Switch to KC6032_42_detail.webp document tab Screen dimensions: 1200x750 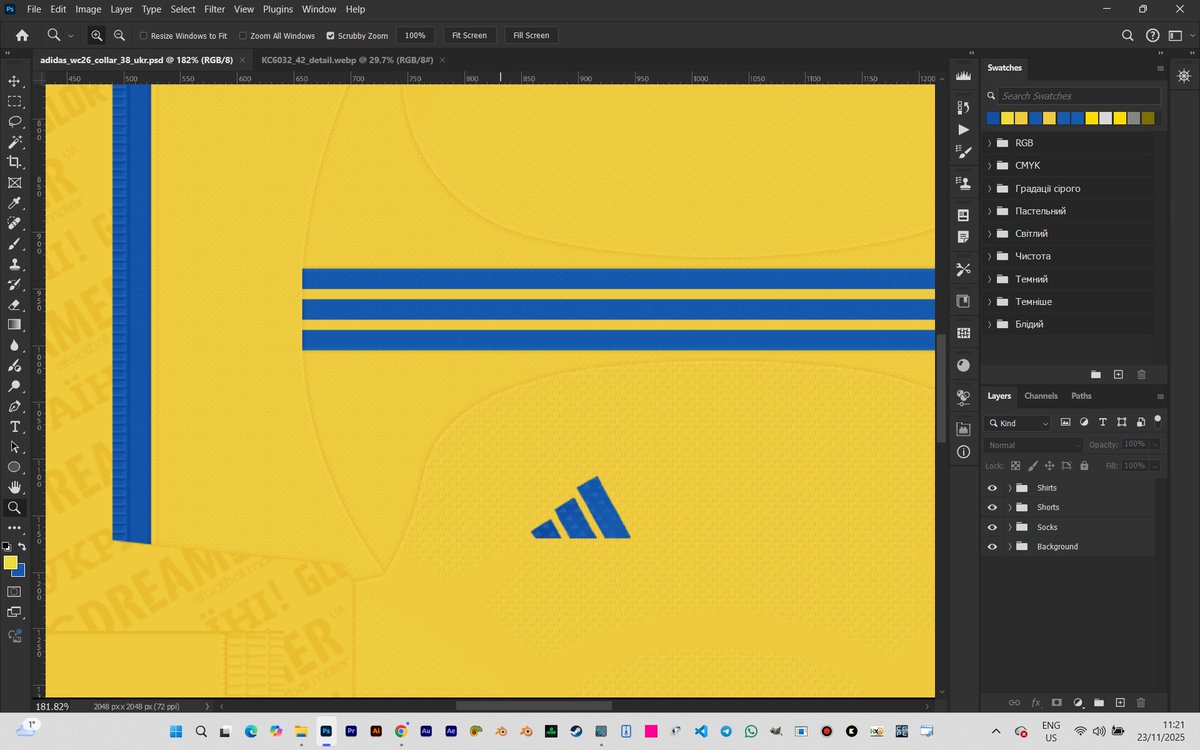(347, 60)
